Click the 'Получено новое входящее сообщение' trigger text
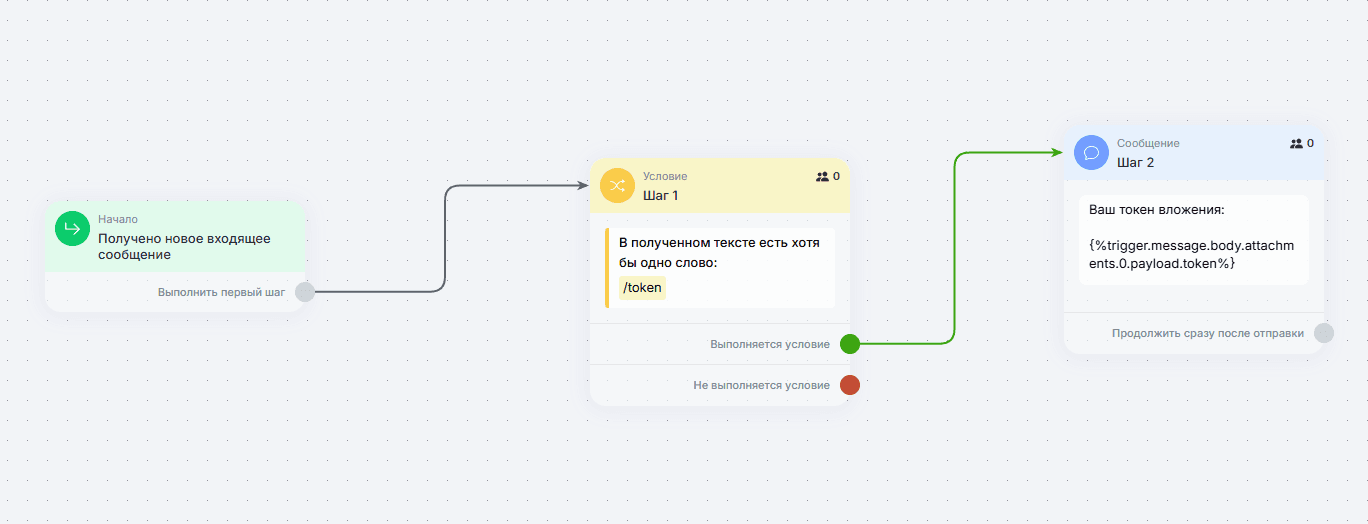 184,247
